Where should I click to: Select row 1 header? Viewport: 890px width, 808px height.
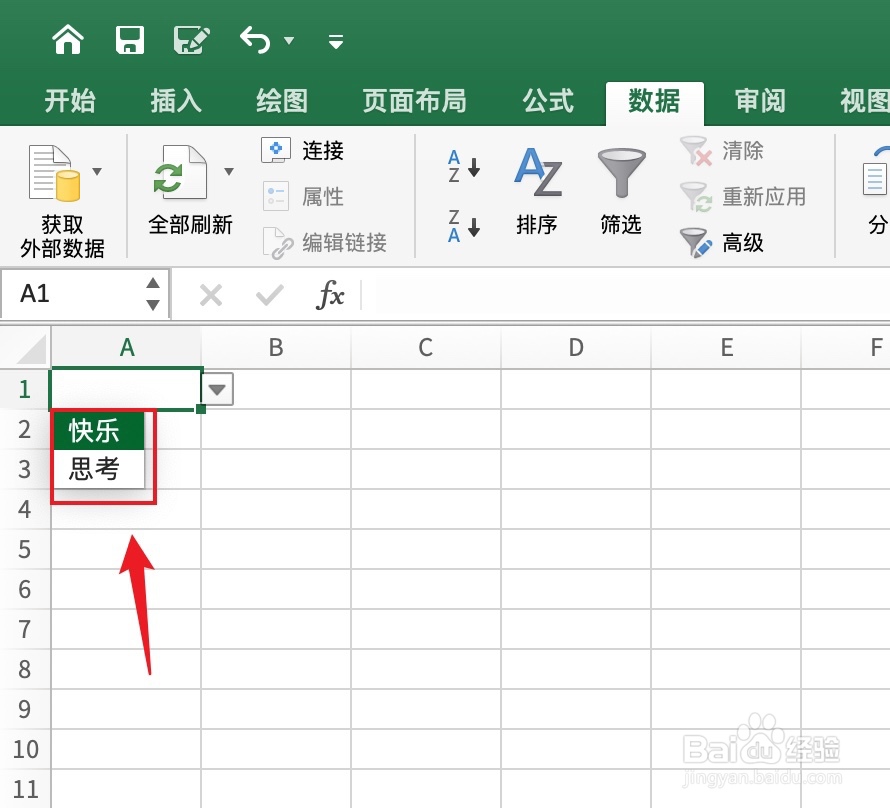25,389
